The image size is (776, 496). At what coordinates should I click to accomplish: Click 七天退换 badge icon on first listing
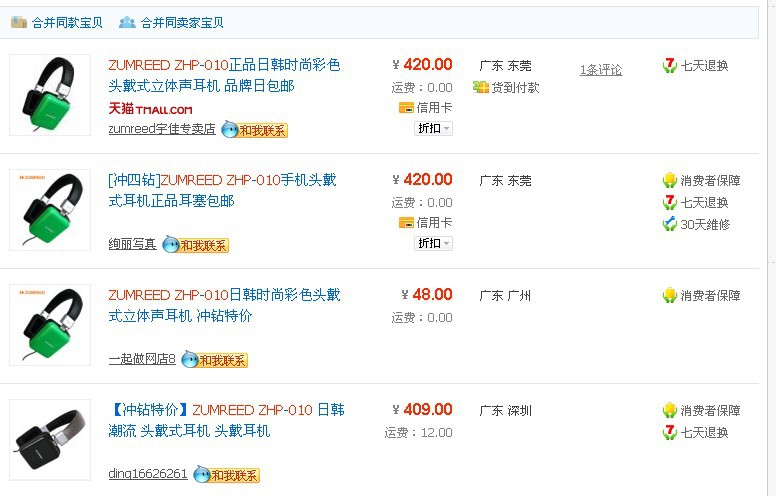[x=670, y=65]
